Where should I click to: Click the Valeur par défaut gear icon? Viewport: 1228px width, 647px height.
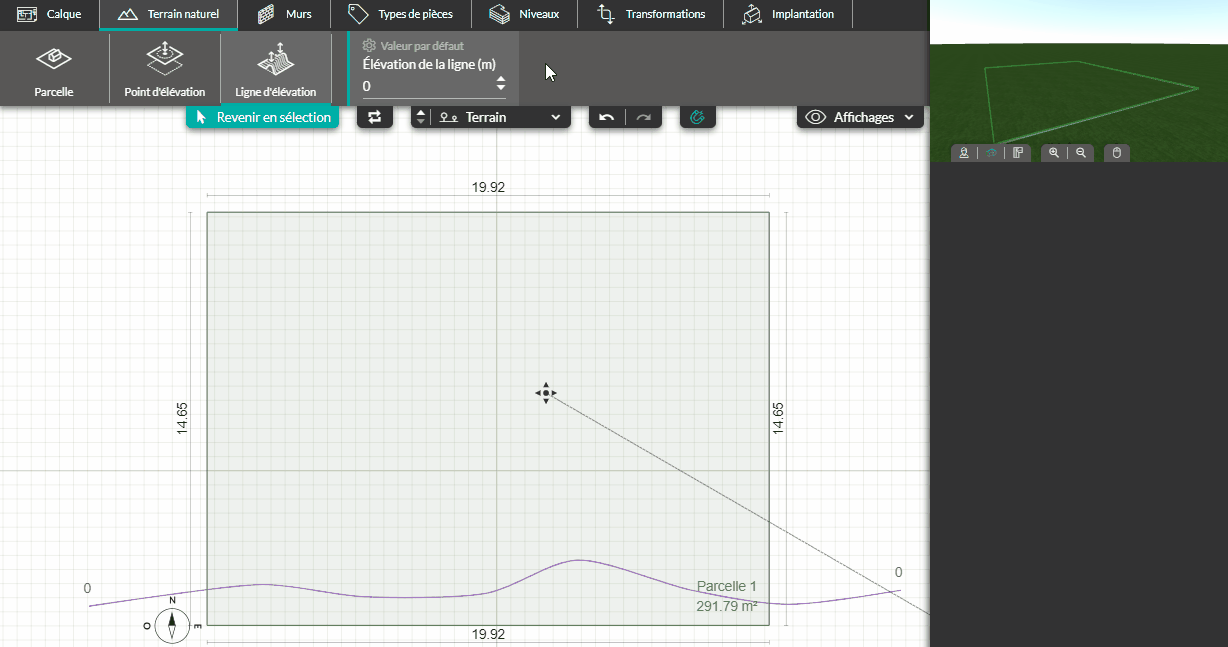(369, 46)
